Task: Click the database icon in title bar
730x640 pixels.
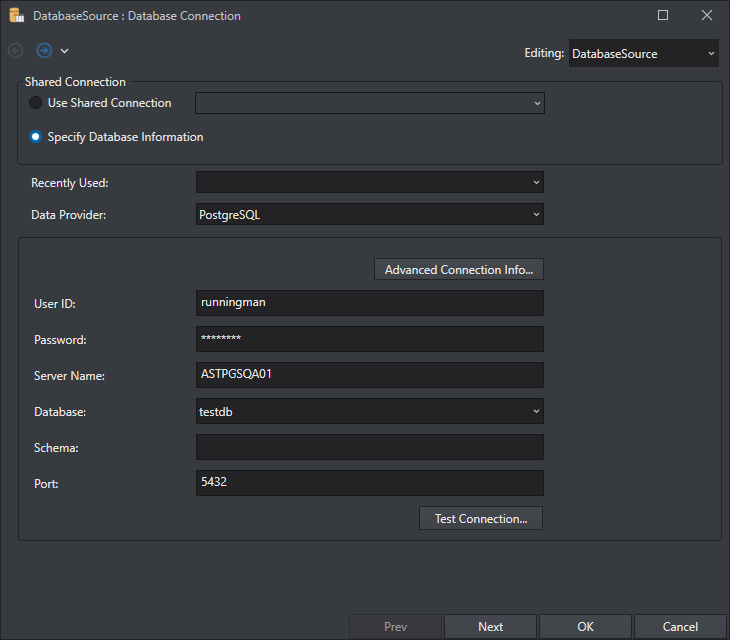Action: 16,16
